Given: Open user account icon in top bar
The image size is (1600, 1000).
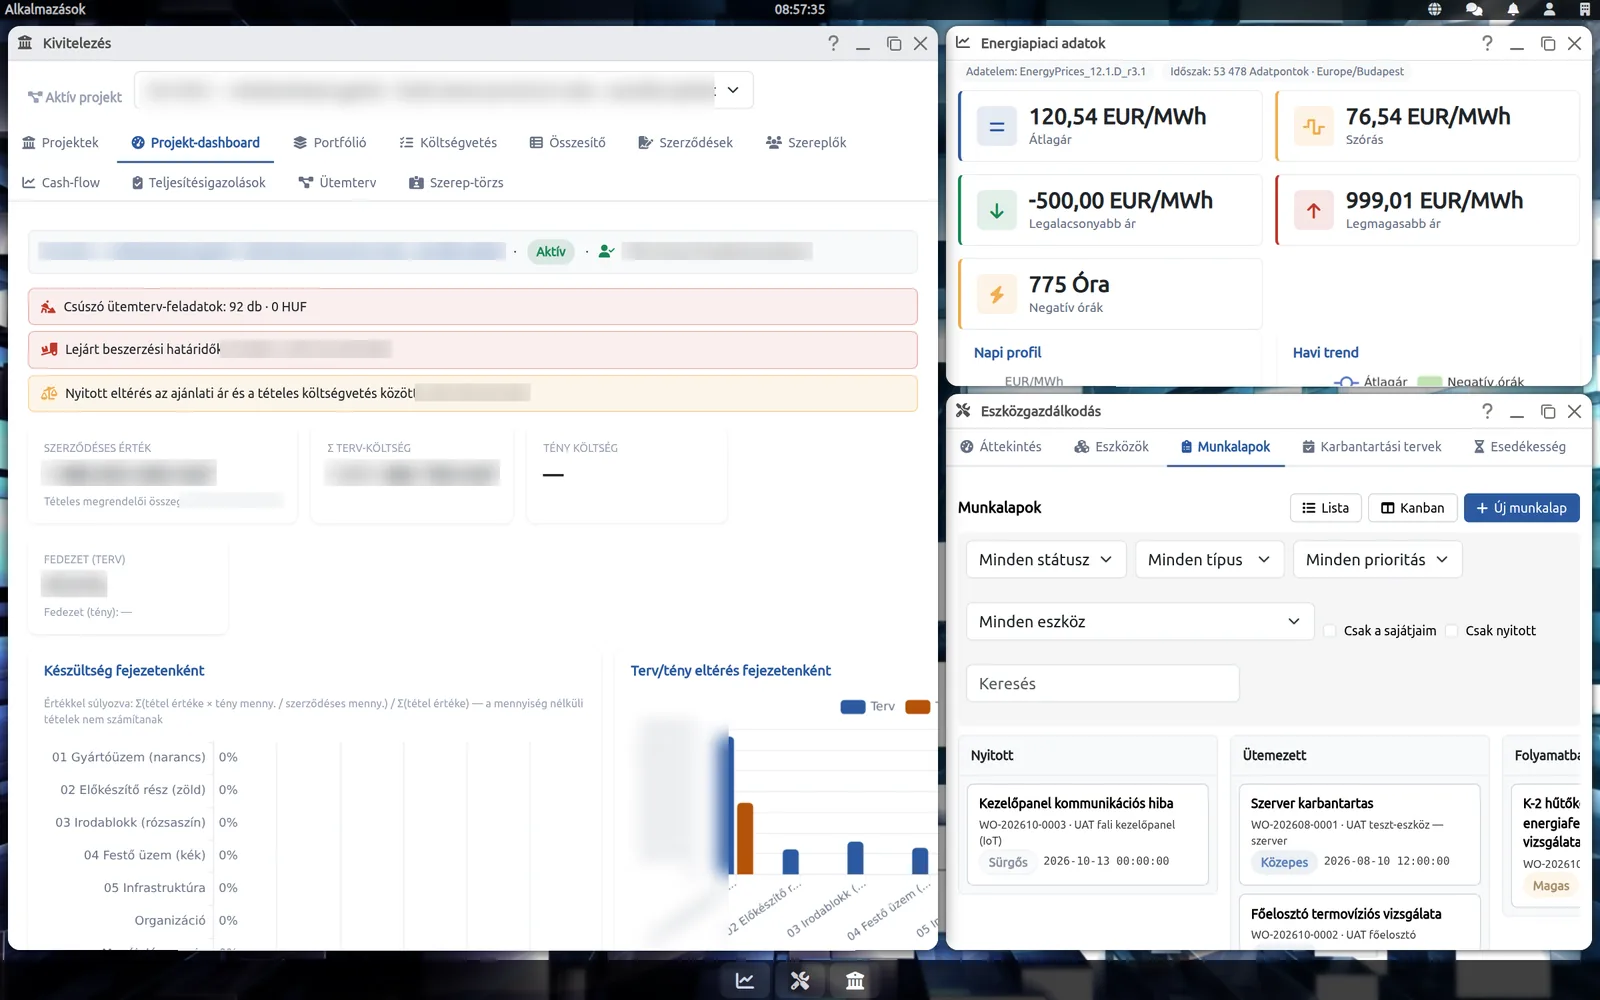Looking at the screenshot, I should click(1549, 9).
